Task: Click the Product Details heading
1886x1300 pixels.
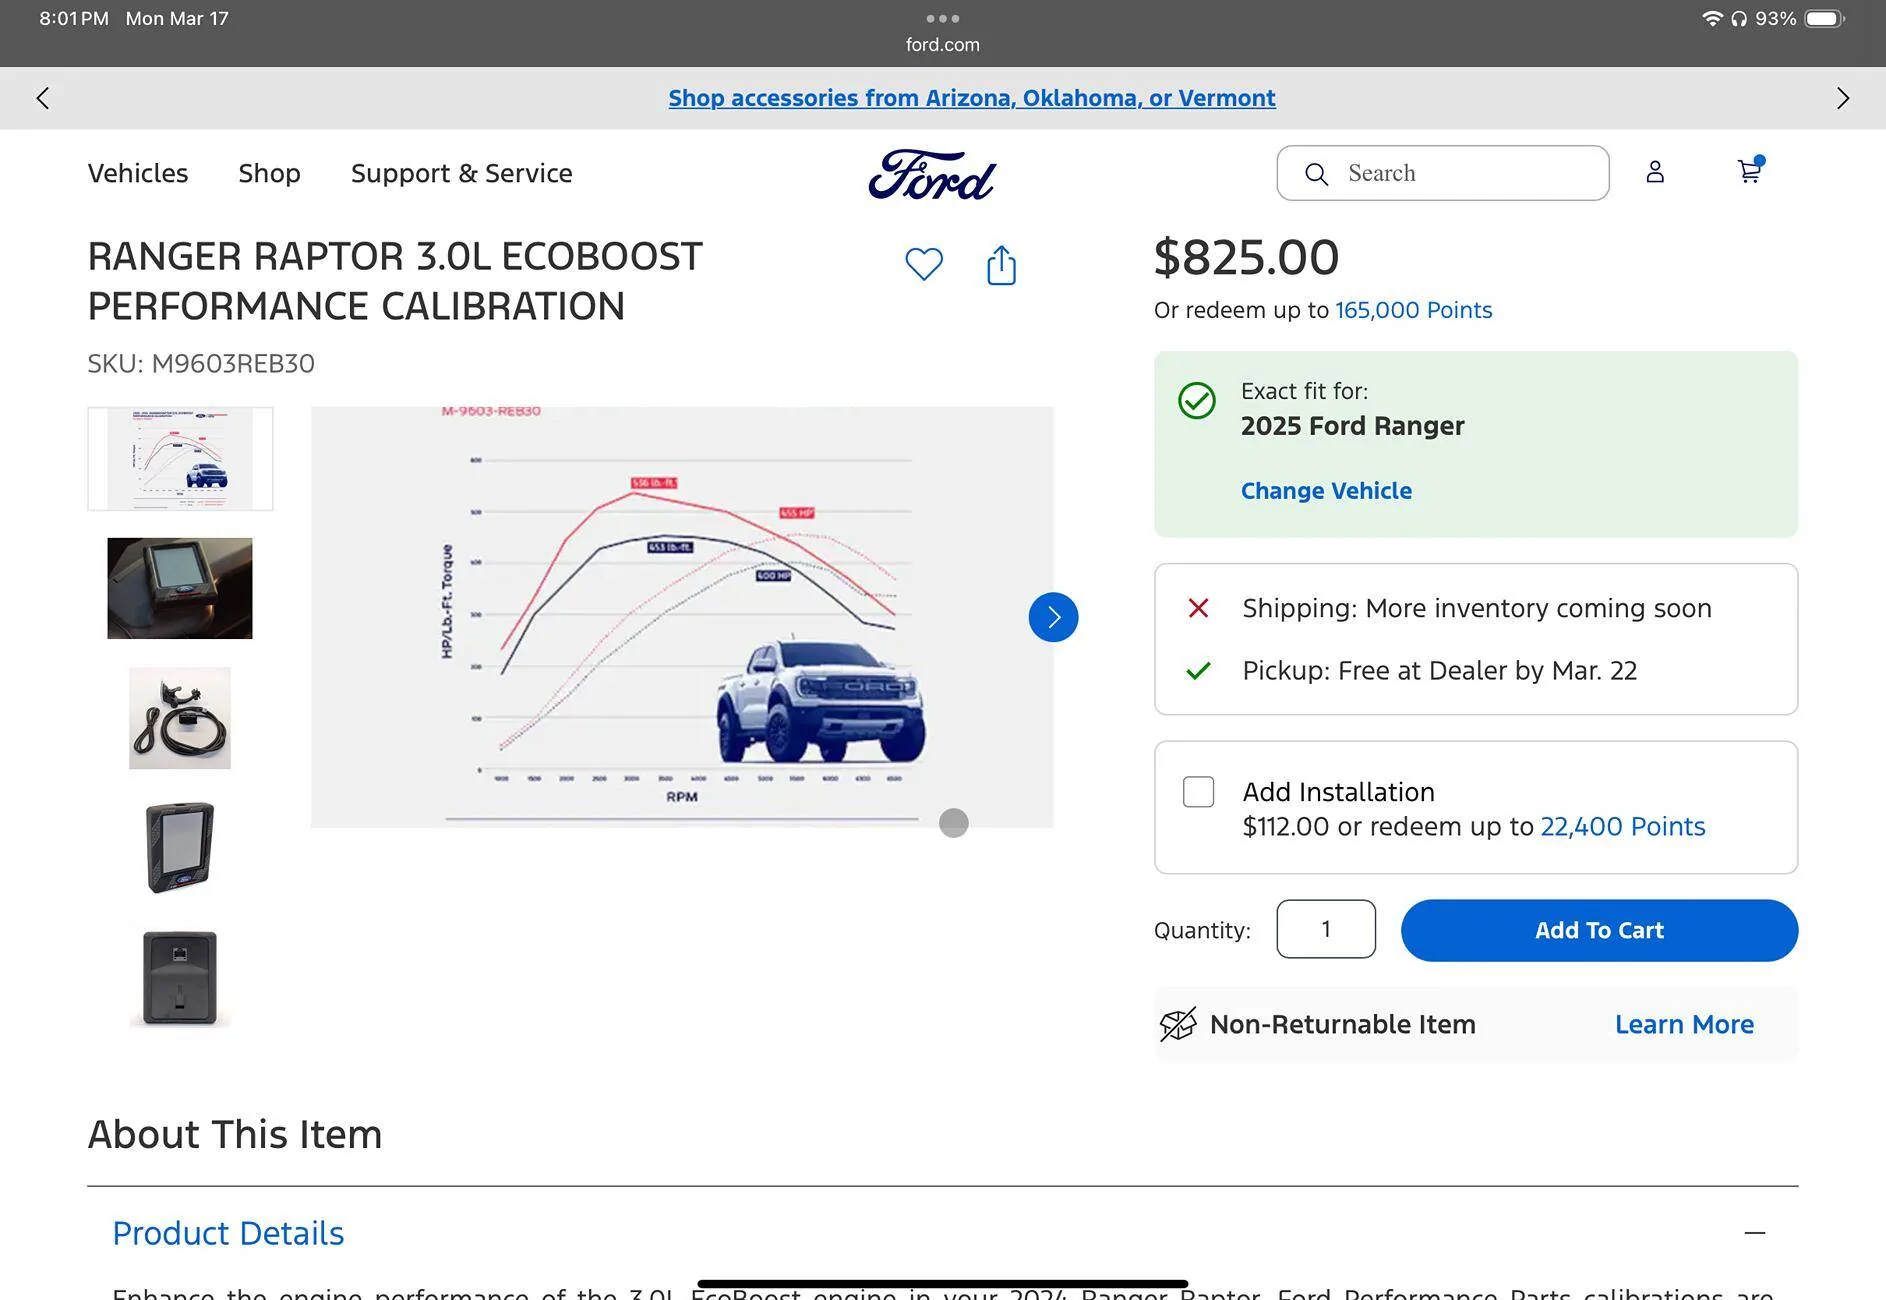Action: [x=228, y=1233]
